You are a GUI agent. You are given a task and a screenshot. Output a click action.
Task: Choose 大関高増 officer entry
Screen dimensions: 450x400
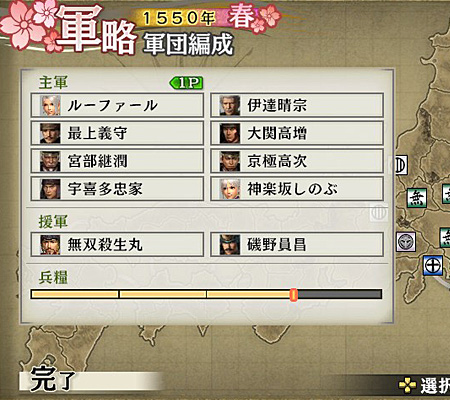[297, 133]
